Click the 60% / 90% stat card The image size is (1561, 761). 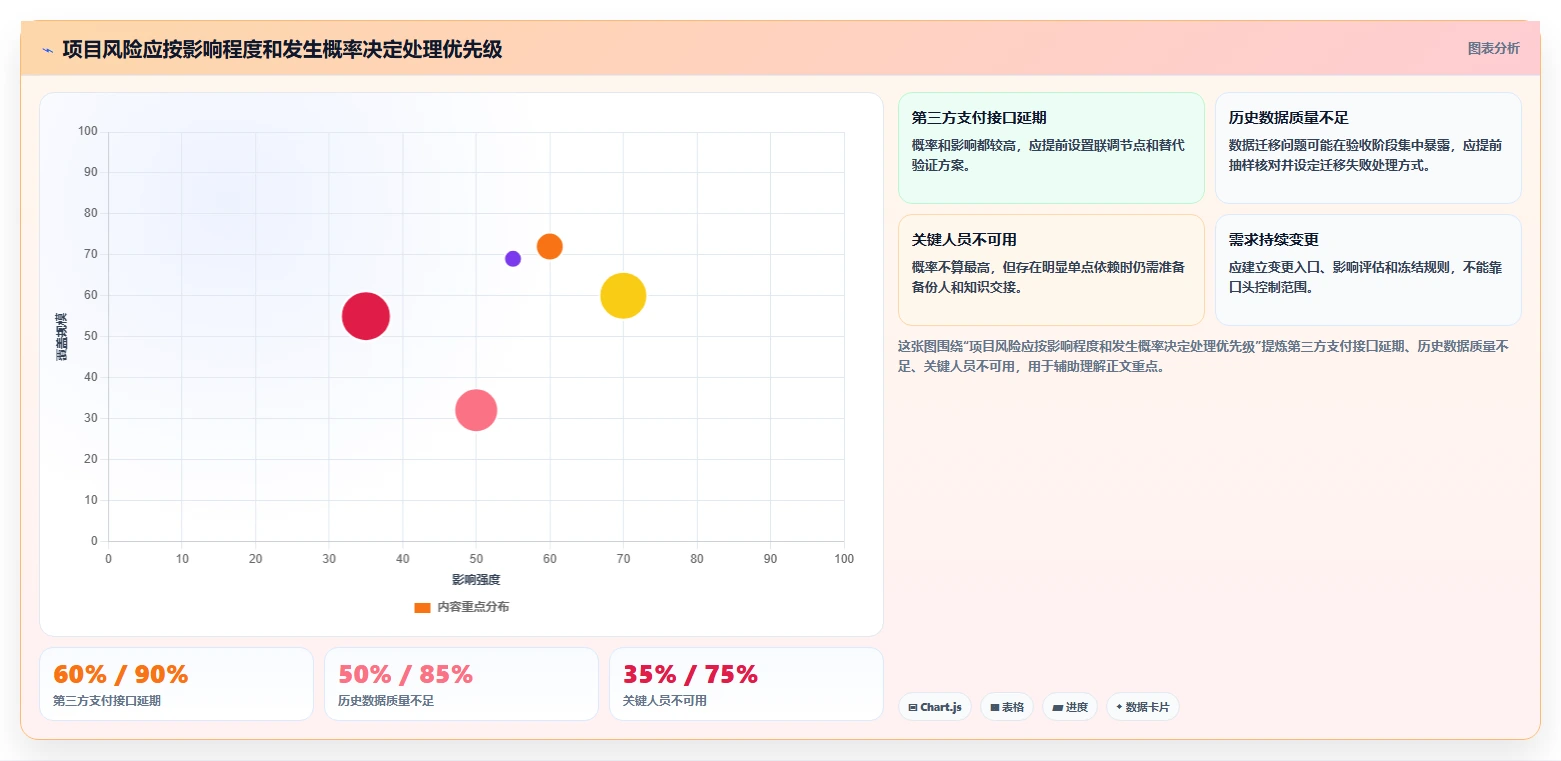coord(176,684)
